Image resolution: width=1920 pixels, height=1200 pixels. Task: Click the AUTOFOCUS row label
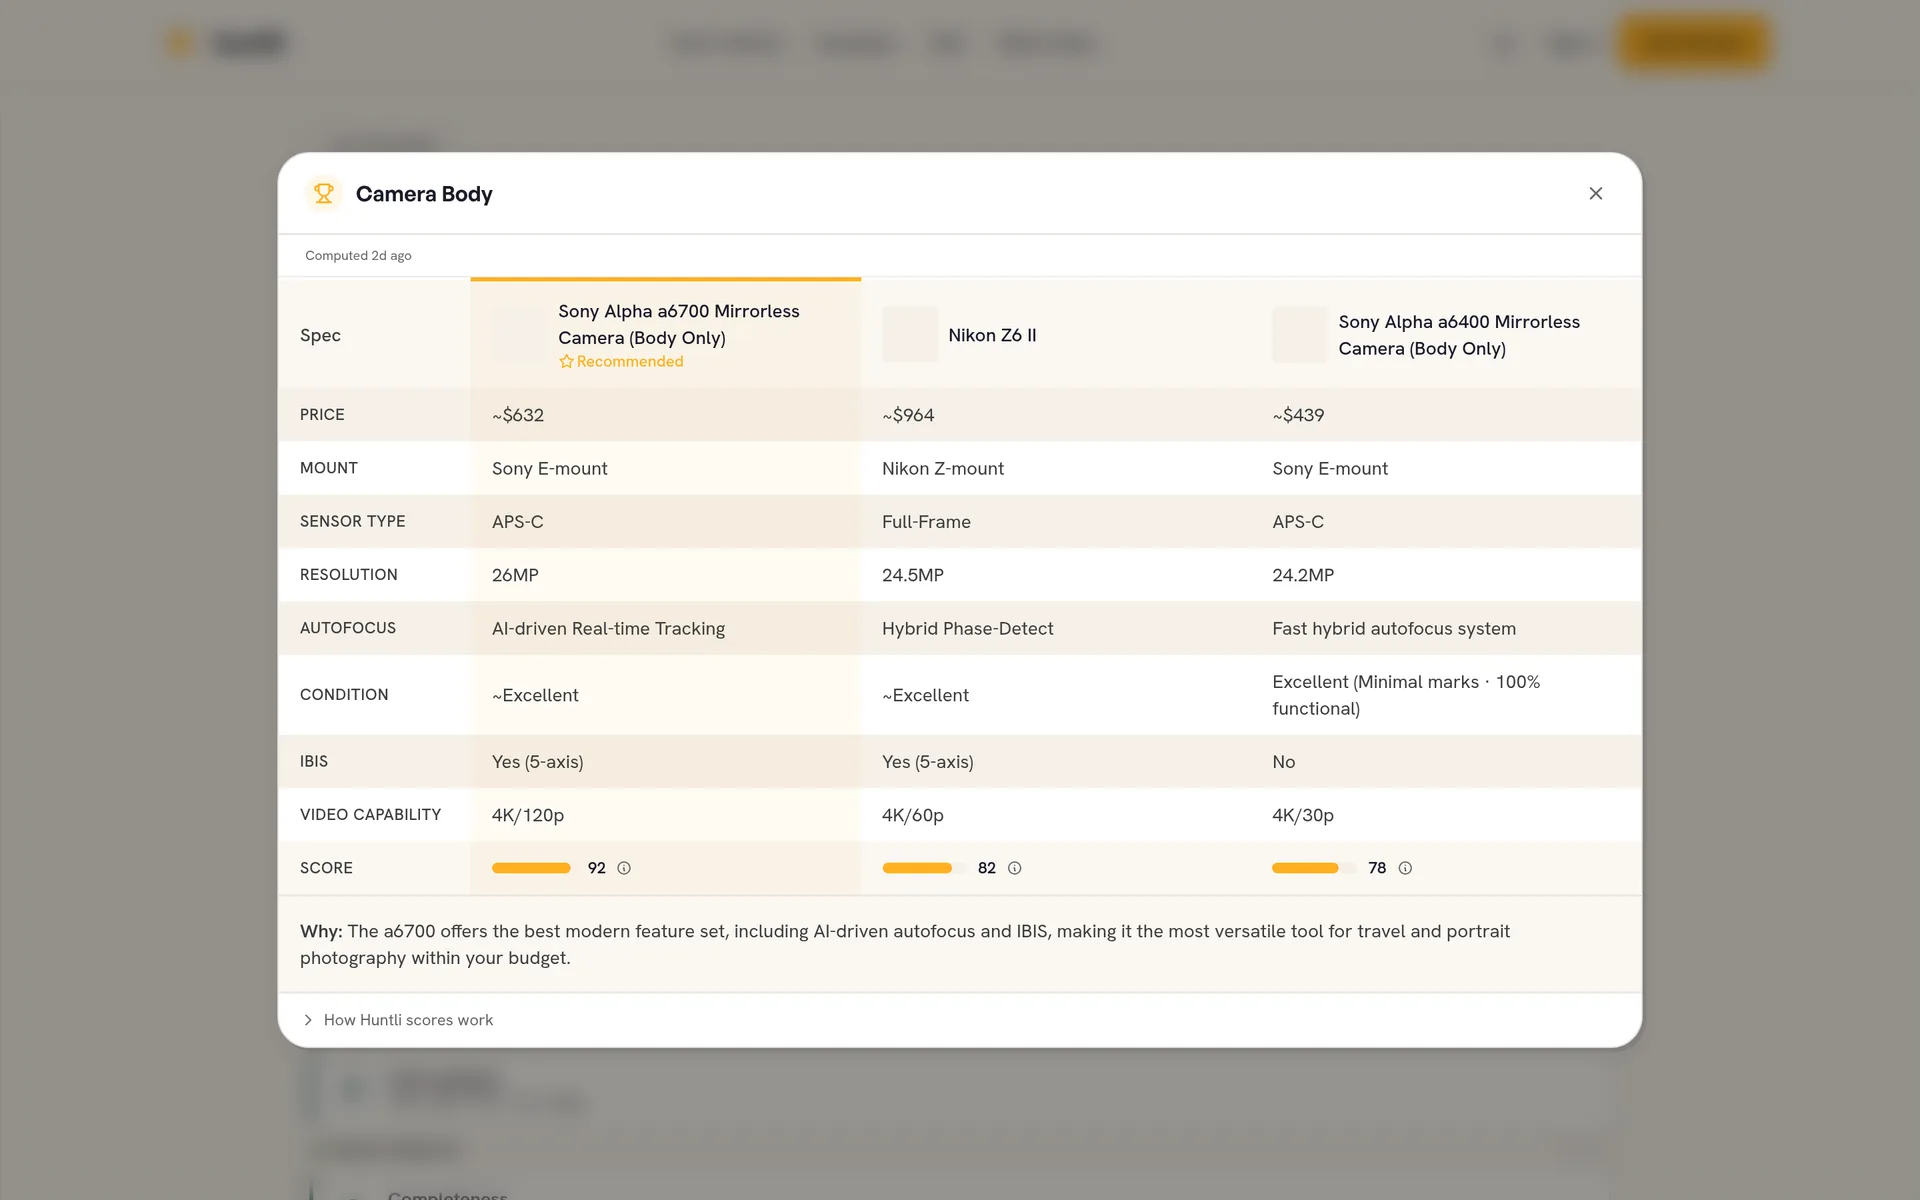click(x=348, y=628)
